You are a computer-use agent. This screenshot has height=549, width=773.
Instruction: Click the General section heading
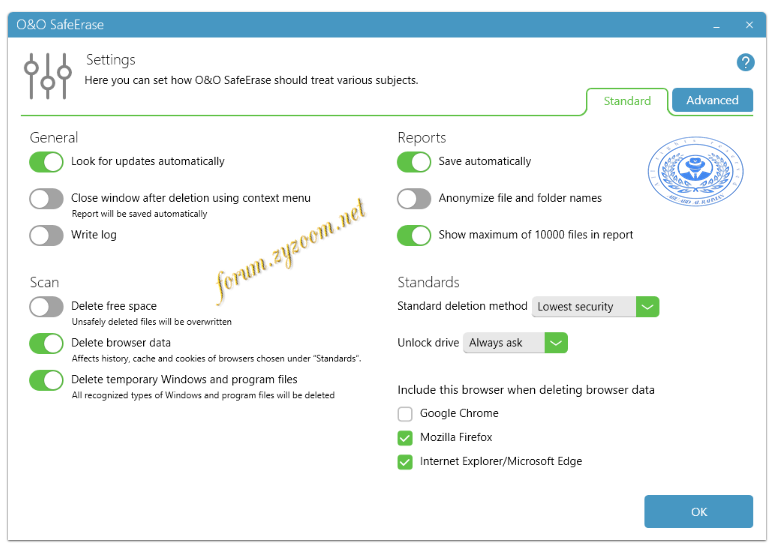[54, 137]
